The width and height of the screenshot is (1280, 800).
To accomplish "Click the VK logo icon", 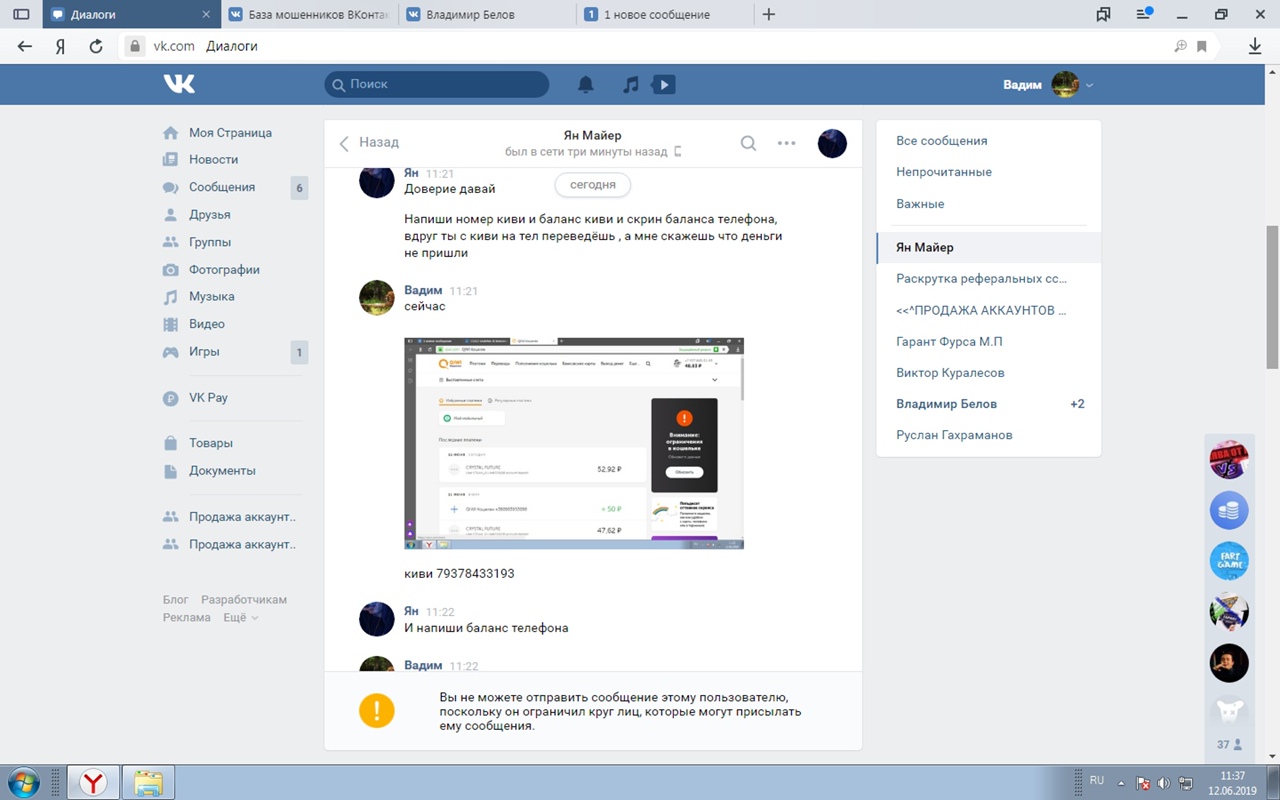I will pos(180,85).
